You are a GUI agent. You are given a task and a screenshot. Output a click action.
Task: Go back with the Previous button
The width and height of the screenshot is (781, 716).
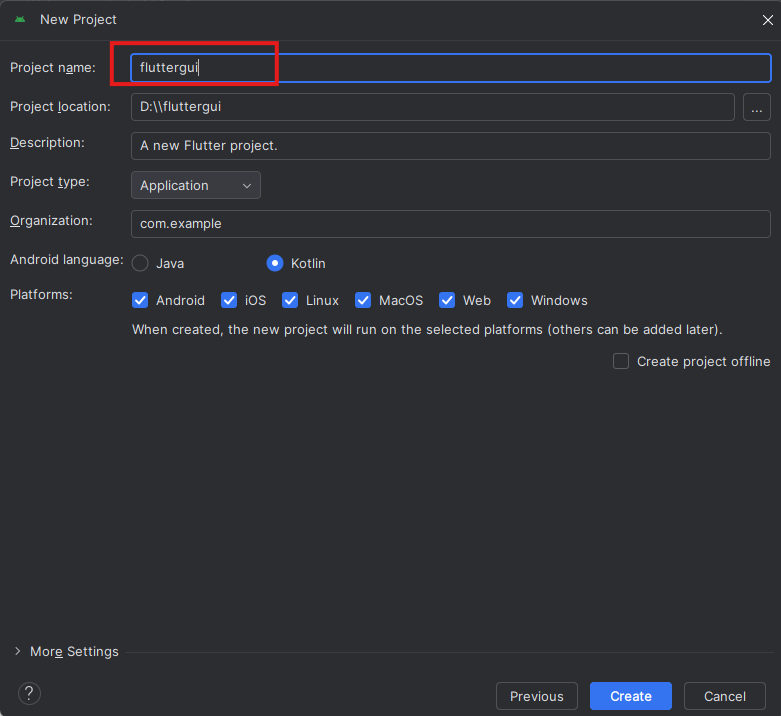click(x=536, y=696)
